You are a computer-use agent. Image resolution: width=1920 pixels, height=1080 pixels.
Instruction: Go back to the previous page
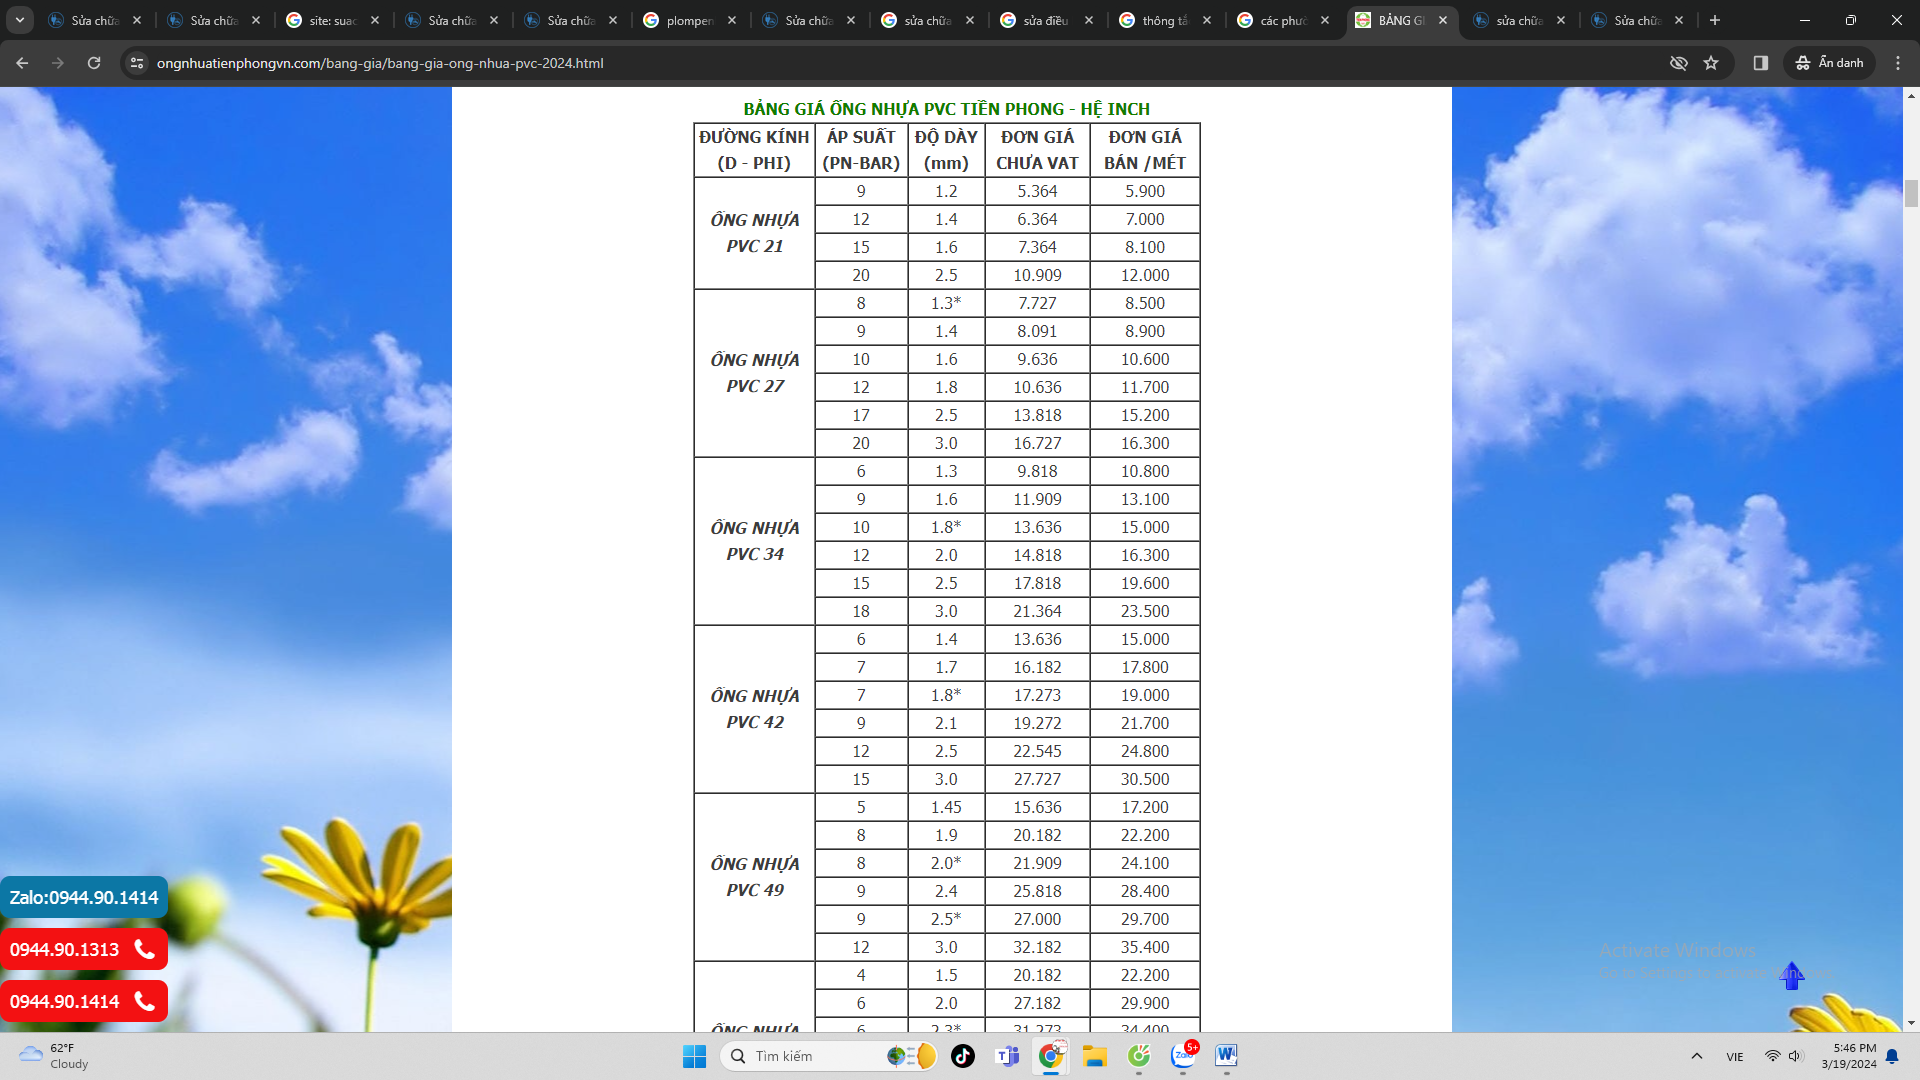(x=22, y=63)
